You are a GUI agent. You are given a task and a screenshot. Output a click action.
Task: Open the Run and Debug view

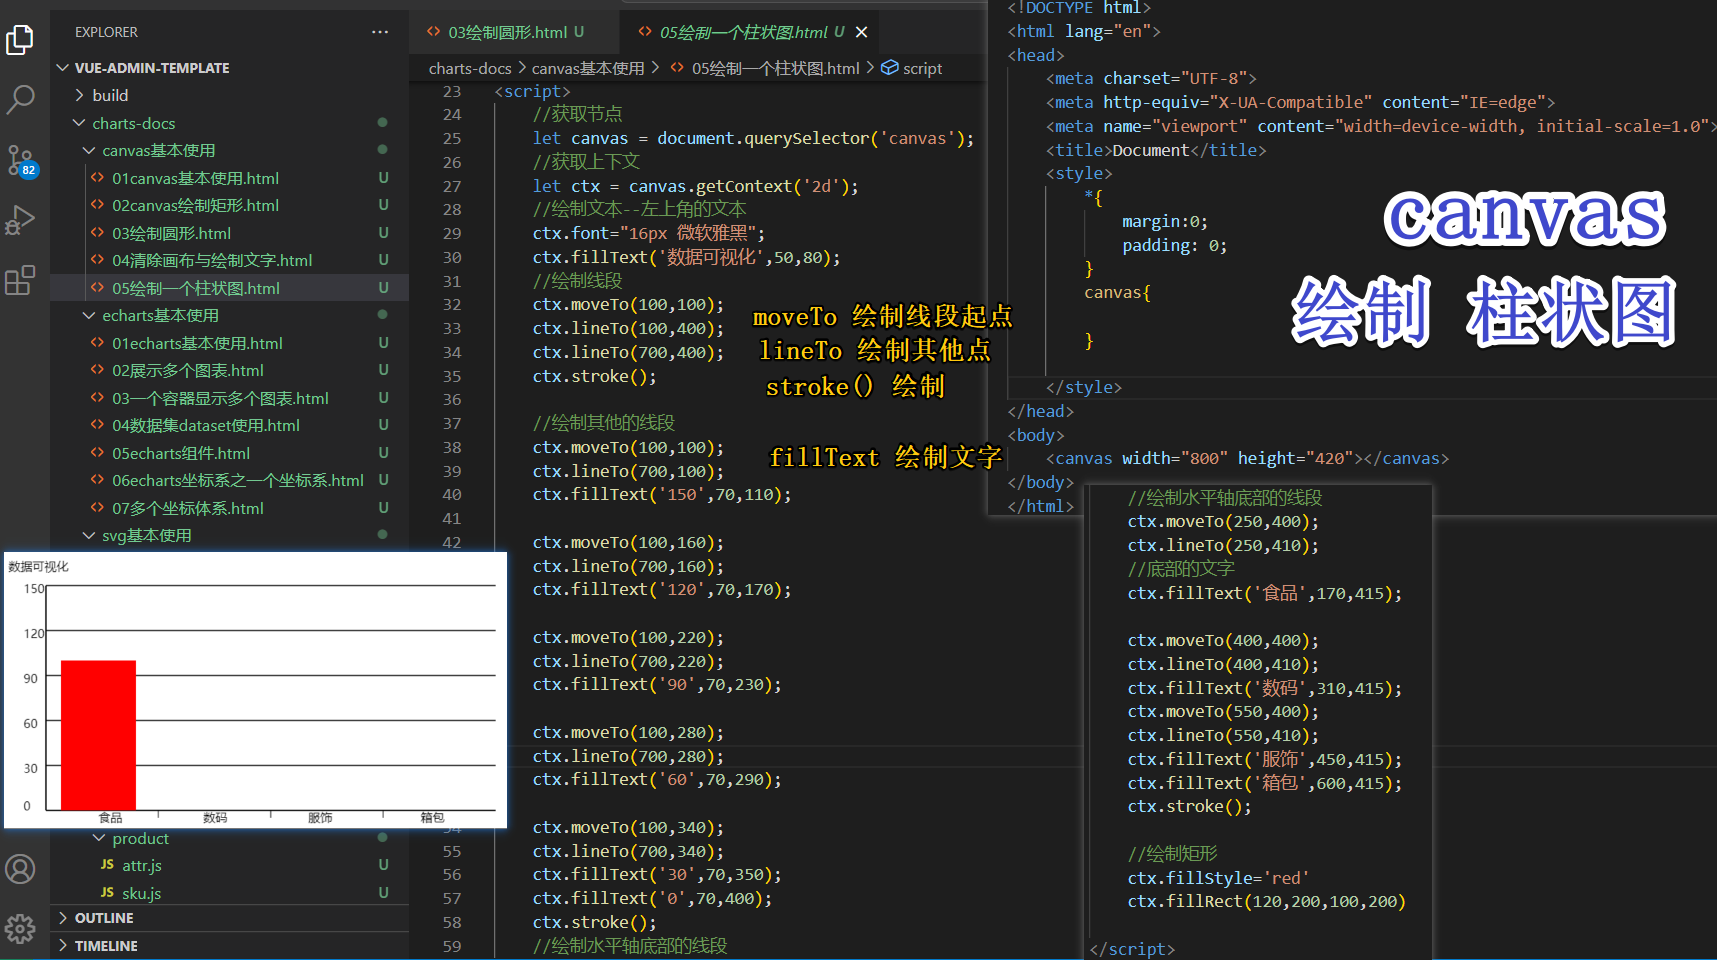click(x=22, y=220)
